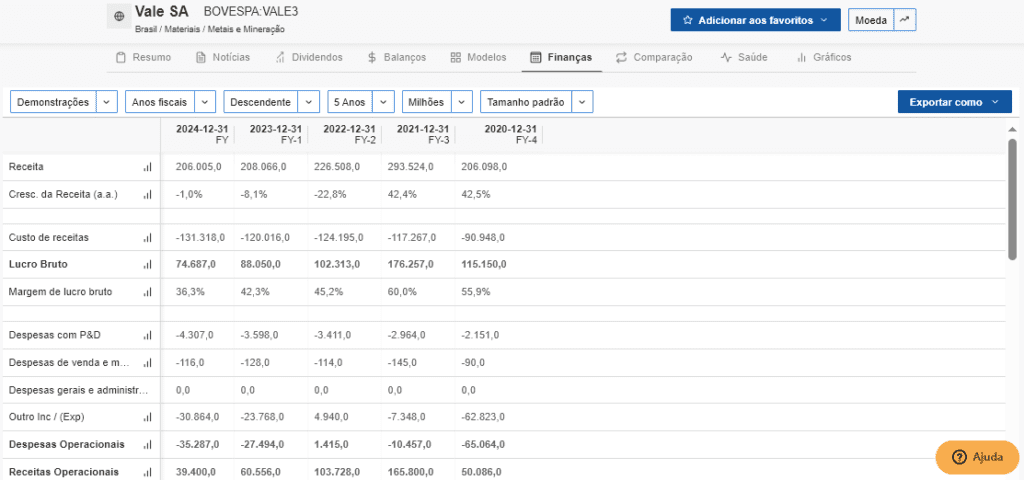Viewport: 1024px width, 480px height.
Task: Open chart icon for Receitas Operacionais
Action: pos(147,472)
